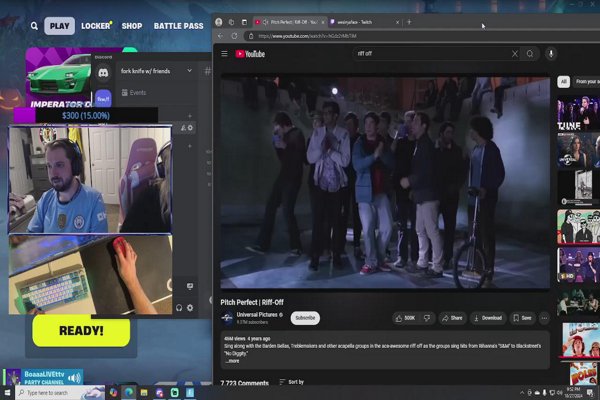This screenshot has height=400, width=600.
Task: Select the 'All' filter chip in suggestions
Action: tap(563, 82)
